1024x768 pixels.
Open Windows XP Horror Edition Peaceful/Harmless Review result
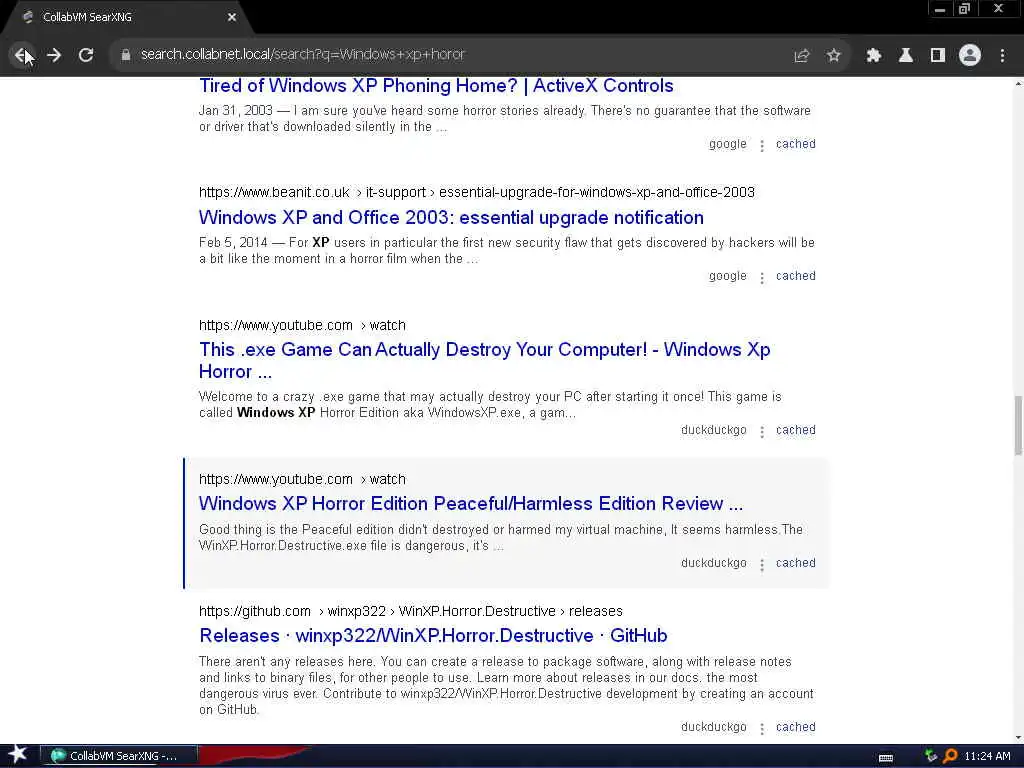point(471,504)
